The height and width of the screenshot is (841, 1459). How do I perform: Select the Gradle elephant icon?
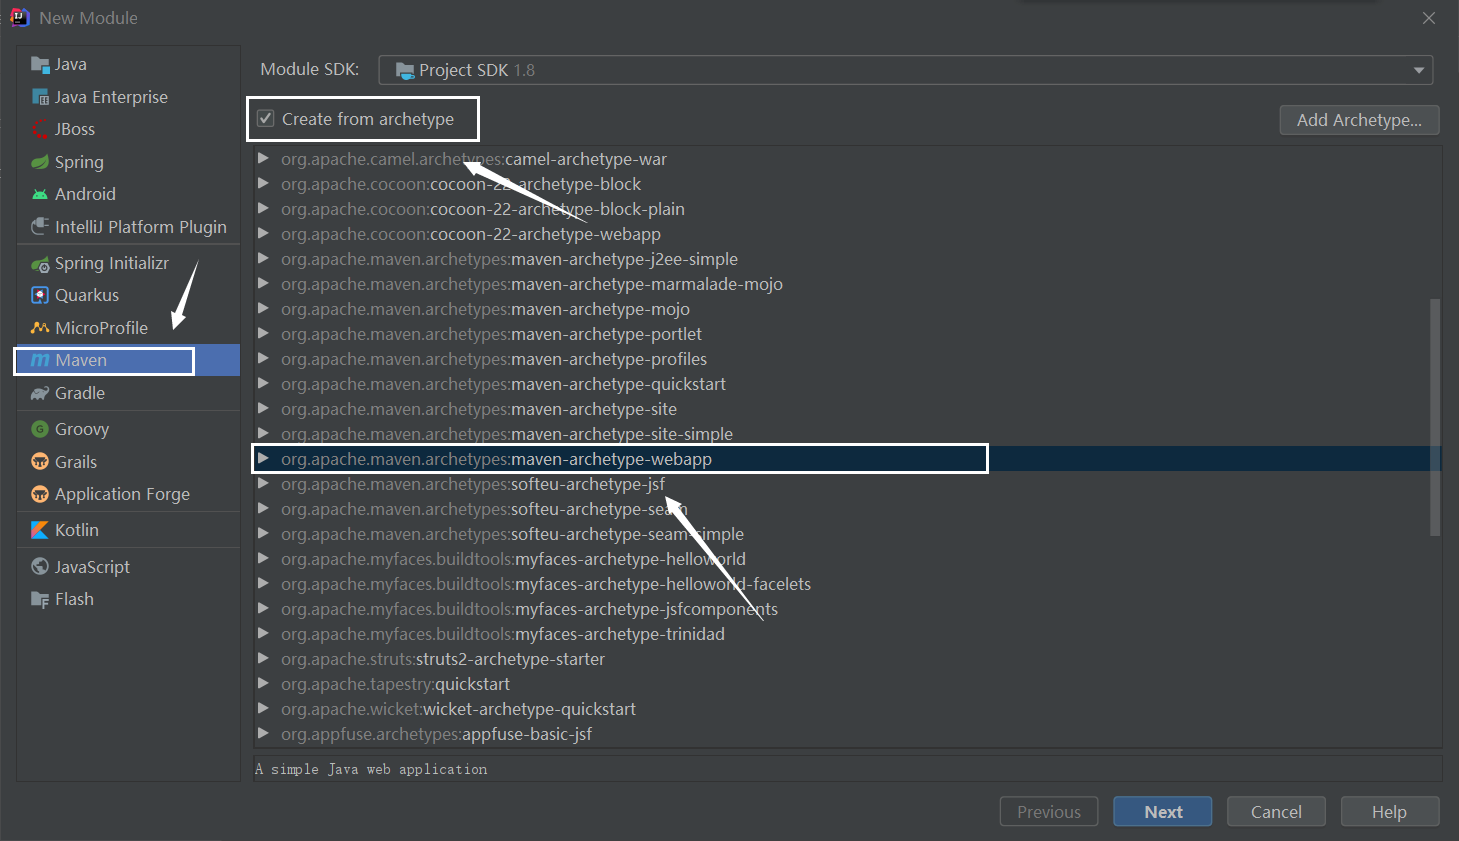pyautogui.click(x=40, y=393)
